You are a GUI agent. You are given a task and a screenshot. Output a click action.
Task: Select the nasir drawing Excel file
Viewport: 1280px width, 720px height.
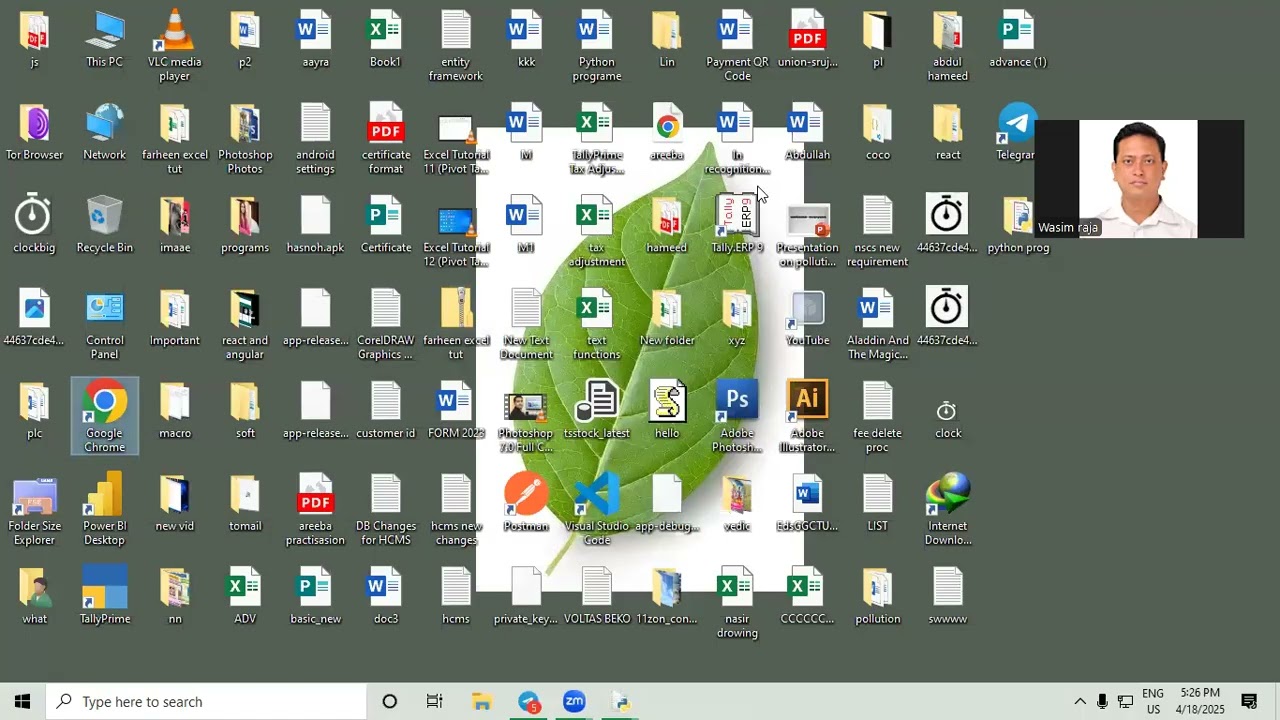pyautogui.click(x=737, y=603)
